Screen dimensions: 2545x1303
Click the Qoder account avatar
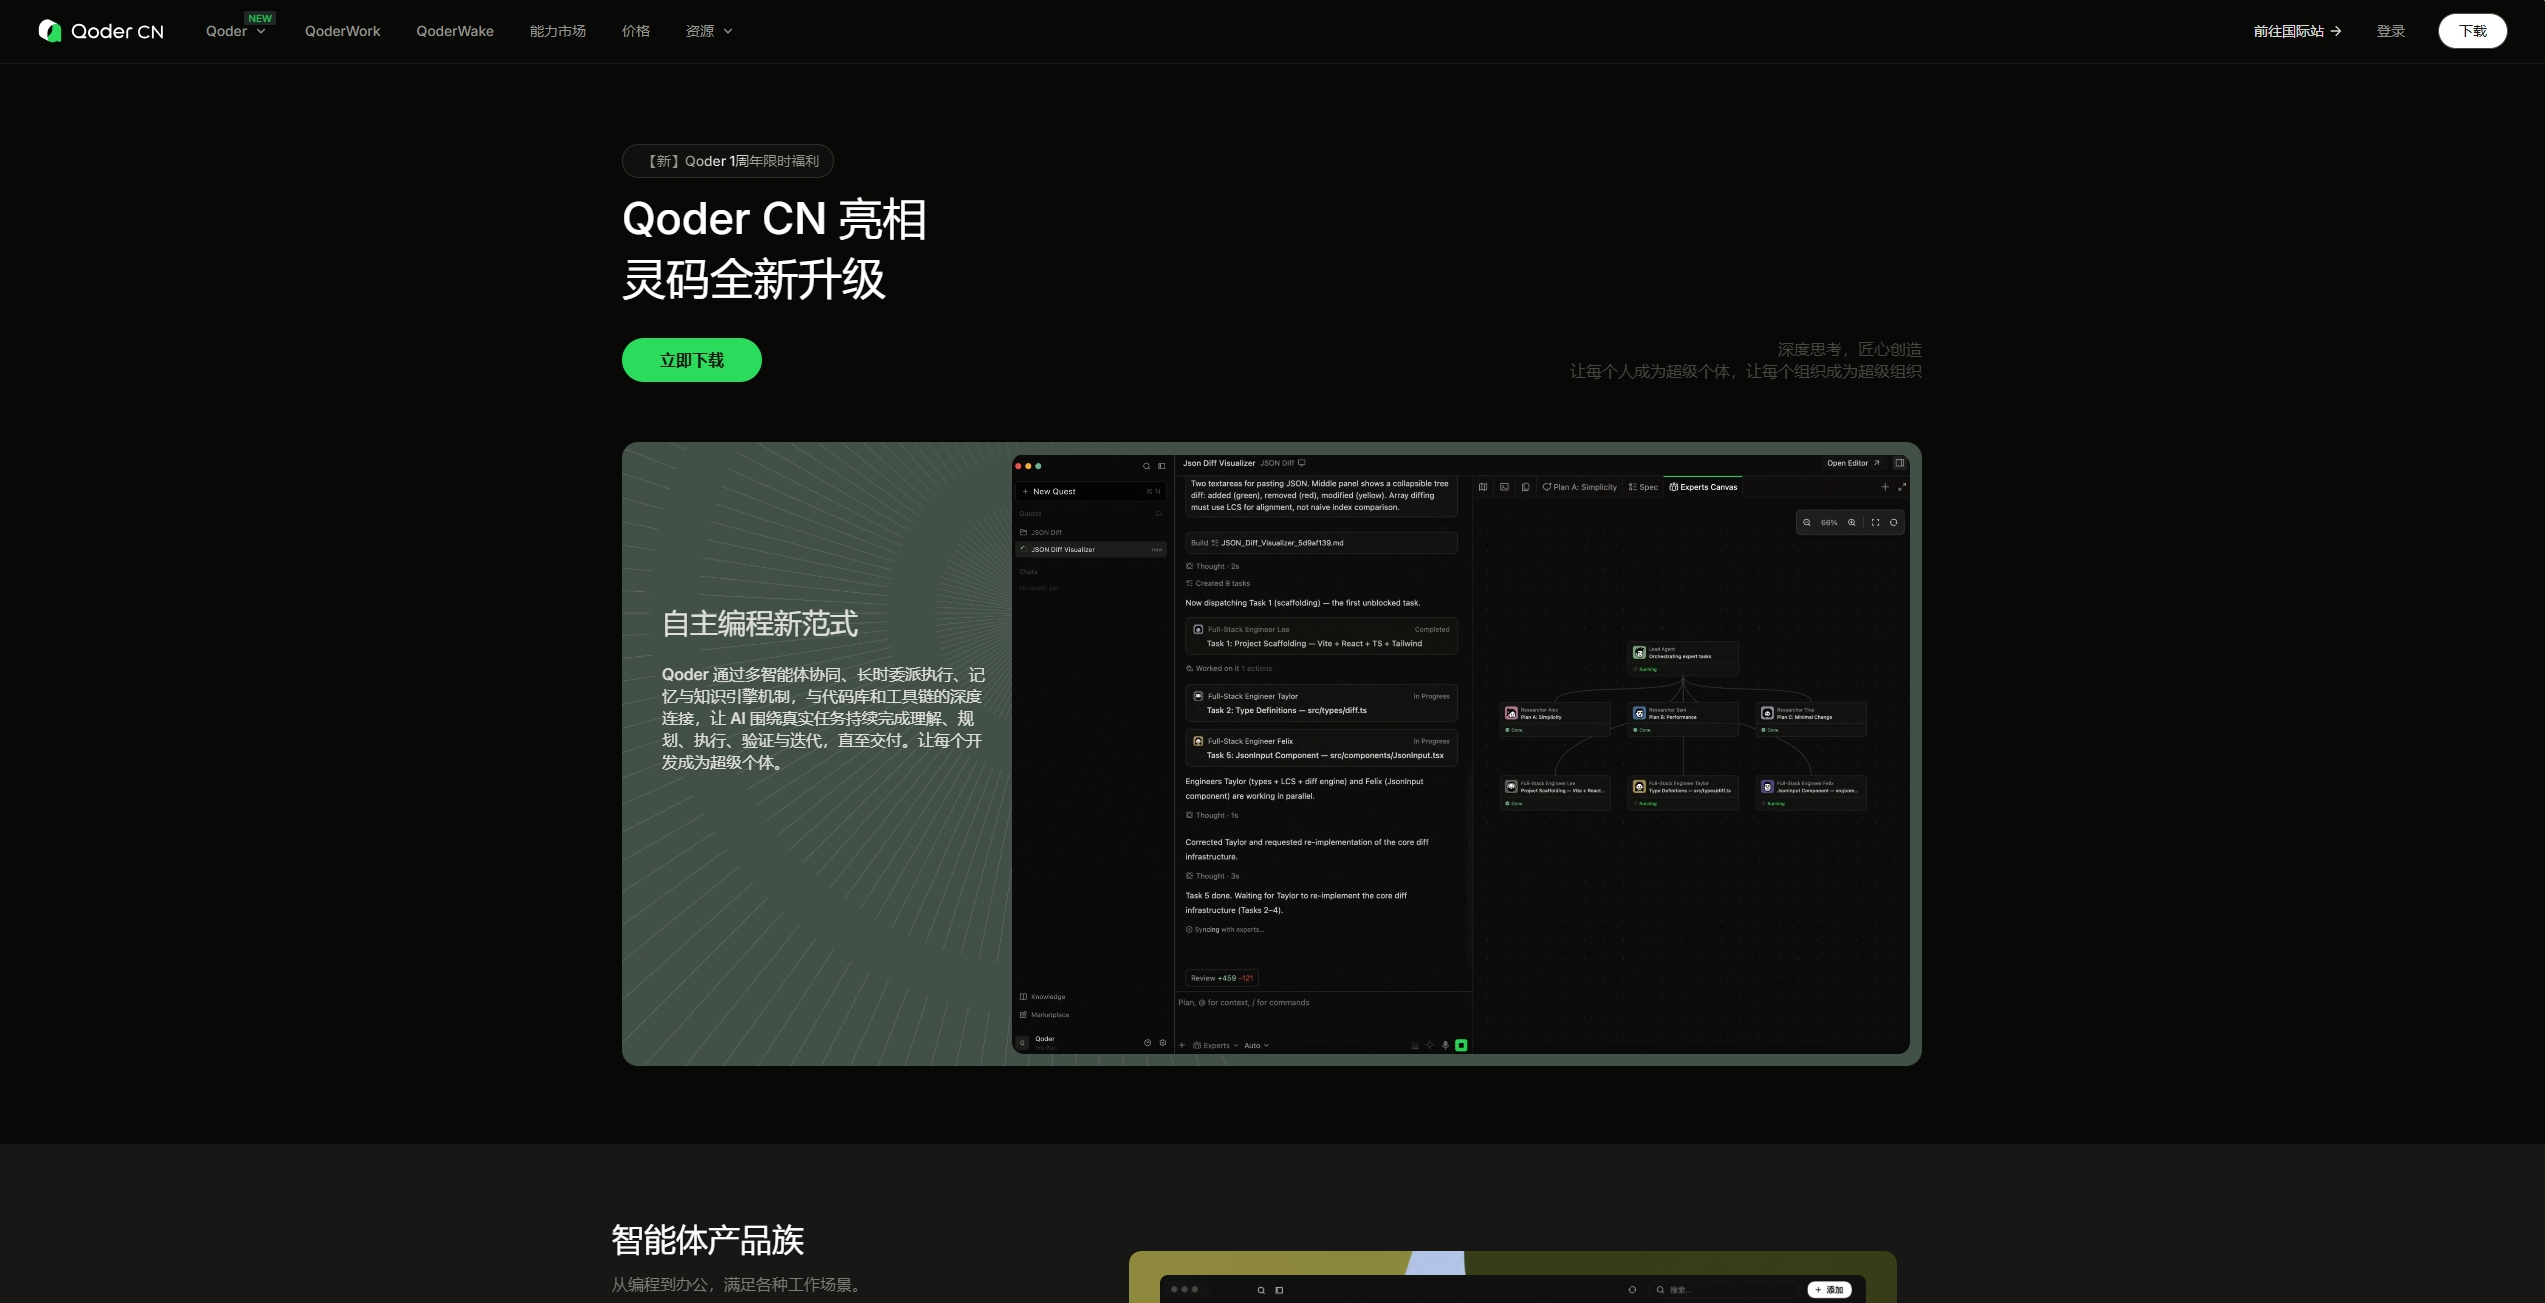1022,1042
